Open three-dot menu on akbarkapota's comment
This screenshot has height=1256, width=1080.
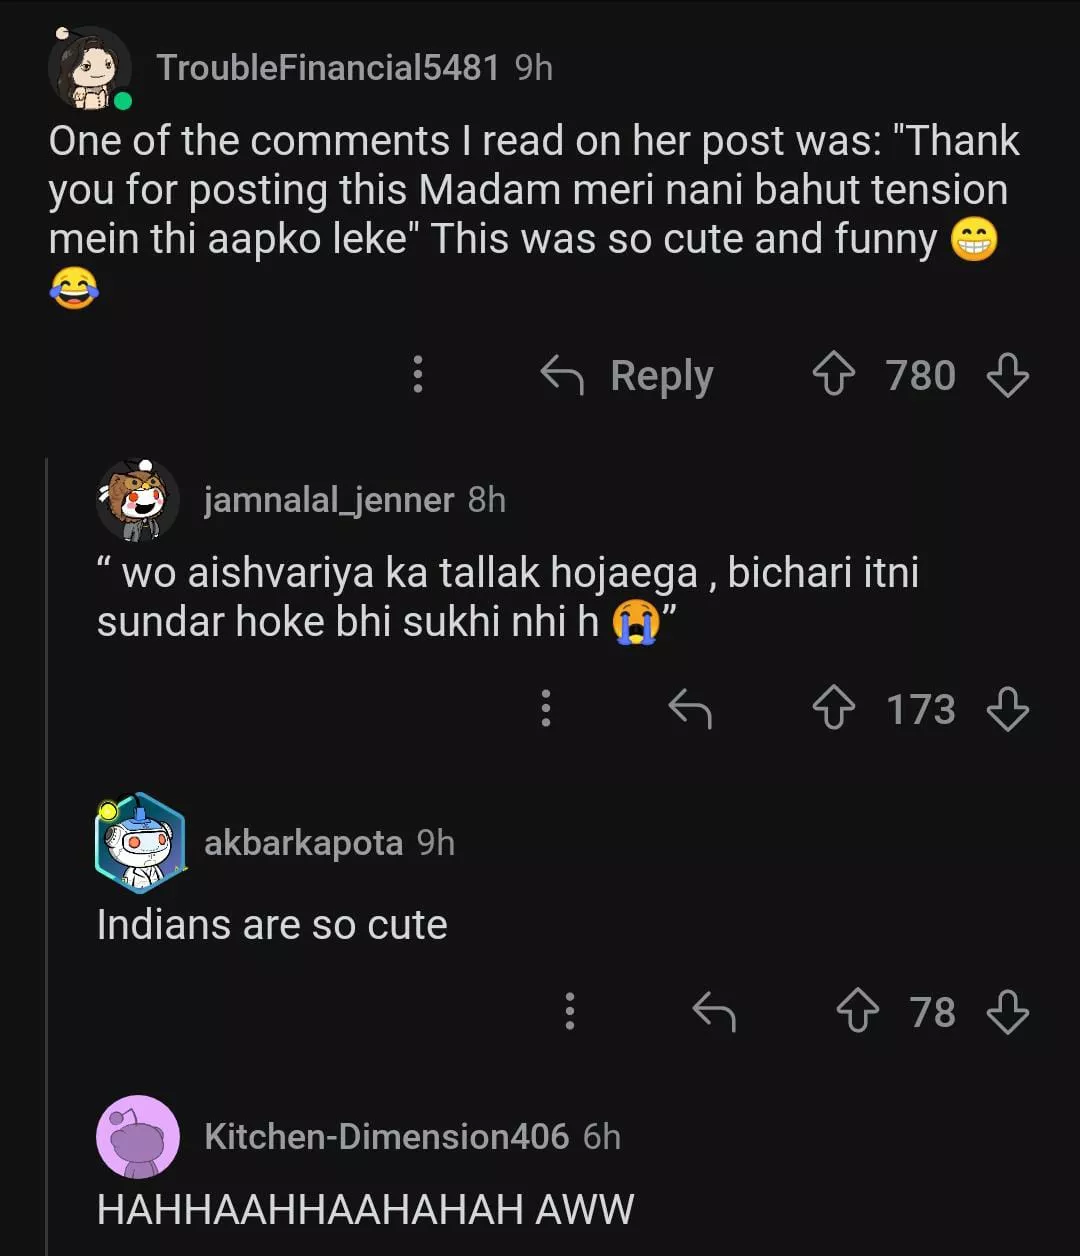[x=570, y=1011]
